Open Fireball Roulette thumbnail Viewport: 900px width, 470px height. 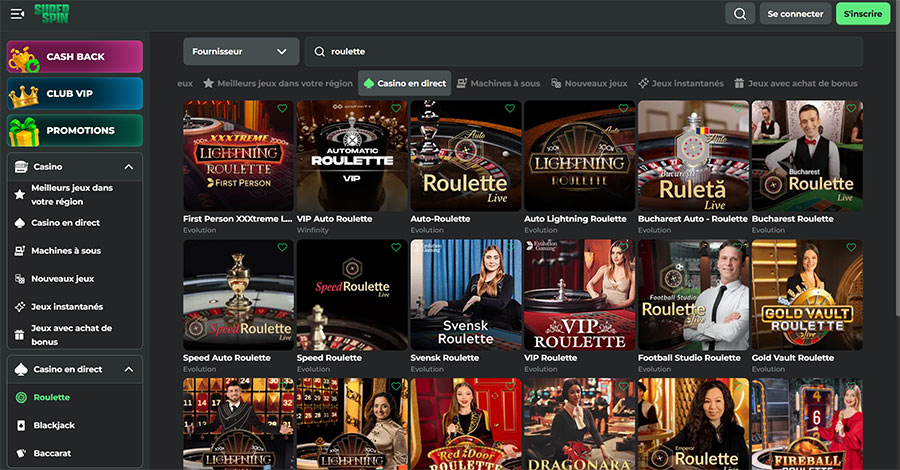pos(807,424)
